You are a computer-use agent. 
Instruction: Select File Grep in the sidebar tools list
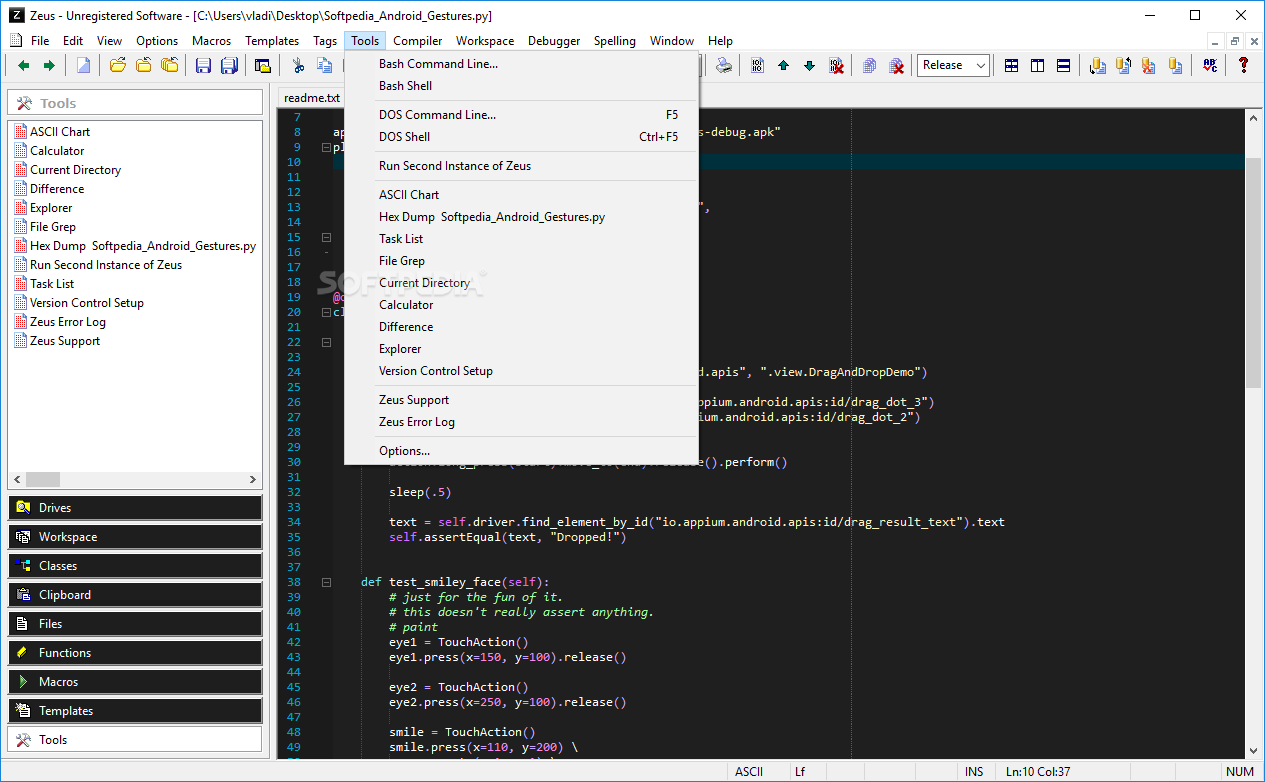[x=53, y=227]
